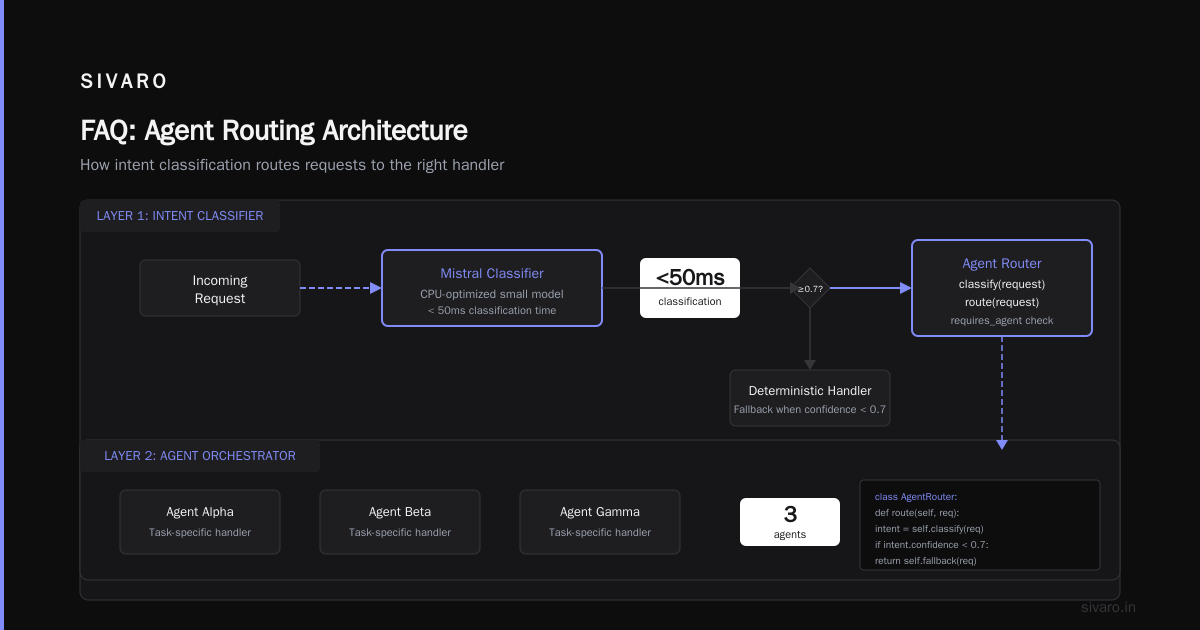
Task: Click the arrowhead pointing into Agent Router
Action: pyautogui.click(x=906, y=288)
